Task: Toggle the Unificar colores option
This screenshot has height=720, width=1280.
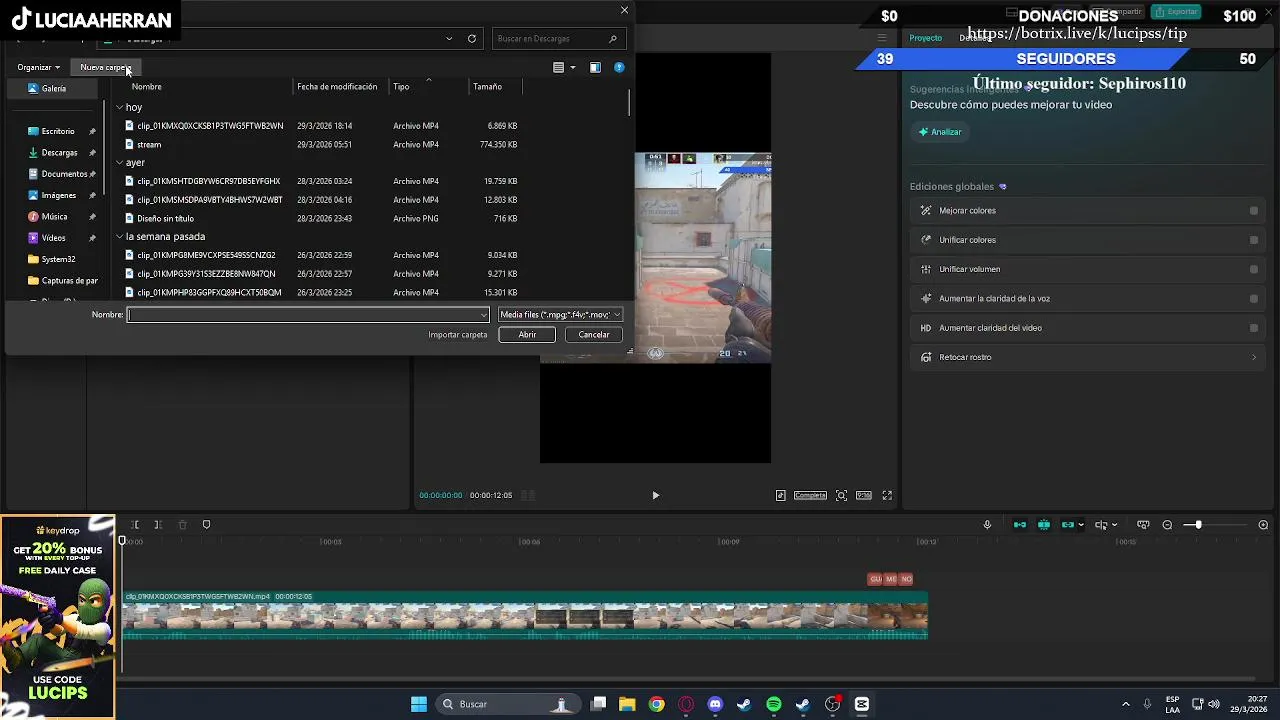Action: [x=1254, y=240]
